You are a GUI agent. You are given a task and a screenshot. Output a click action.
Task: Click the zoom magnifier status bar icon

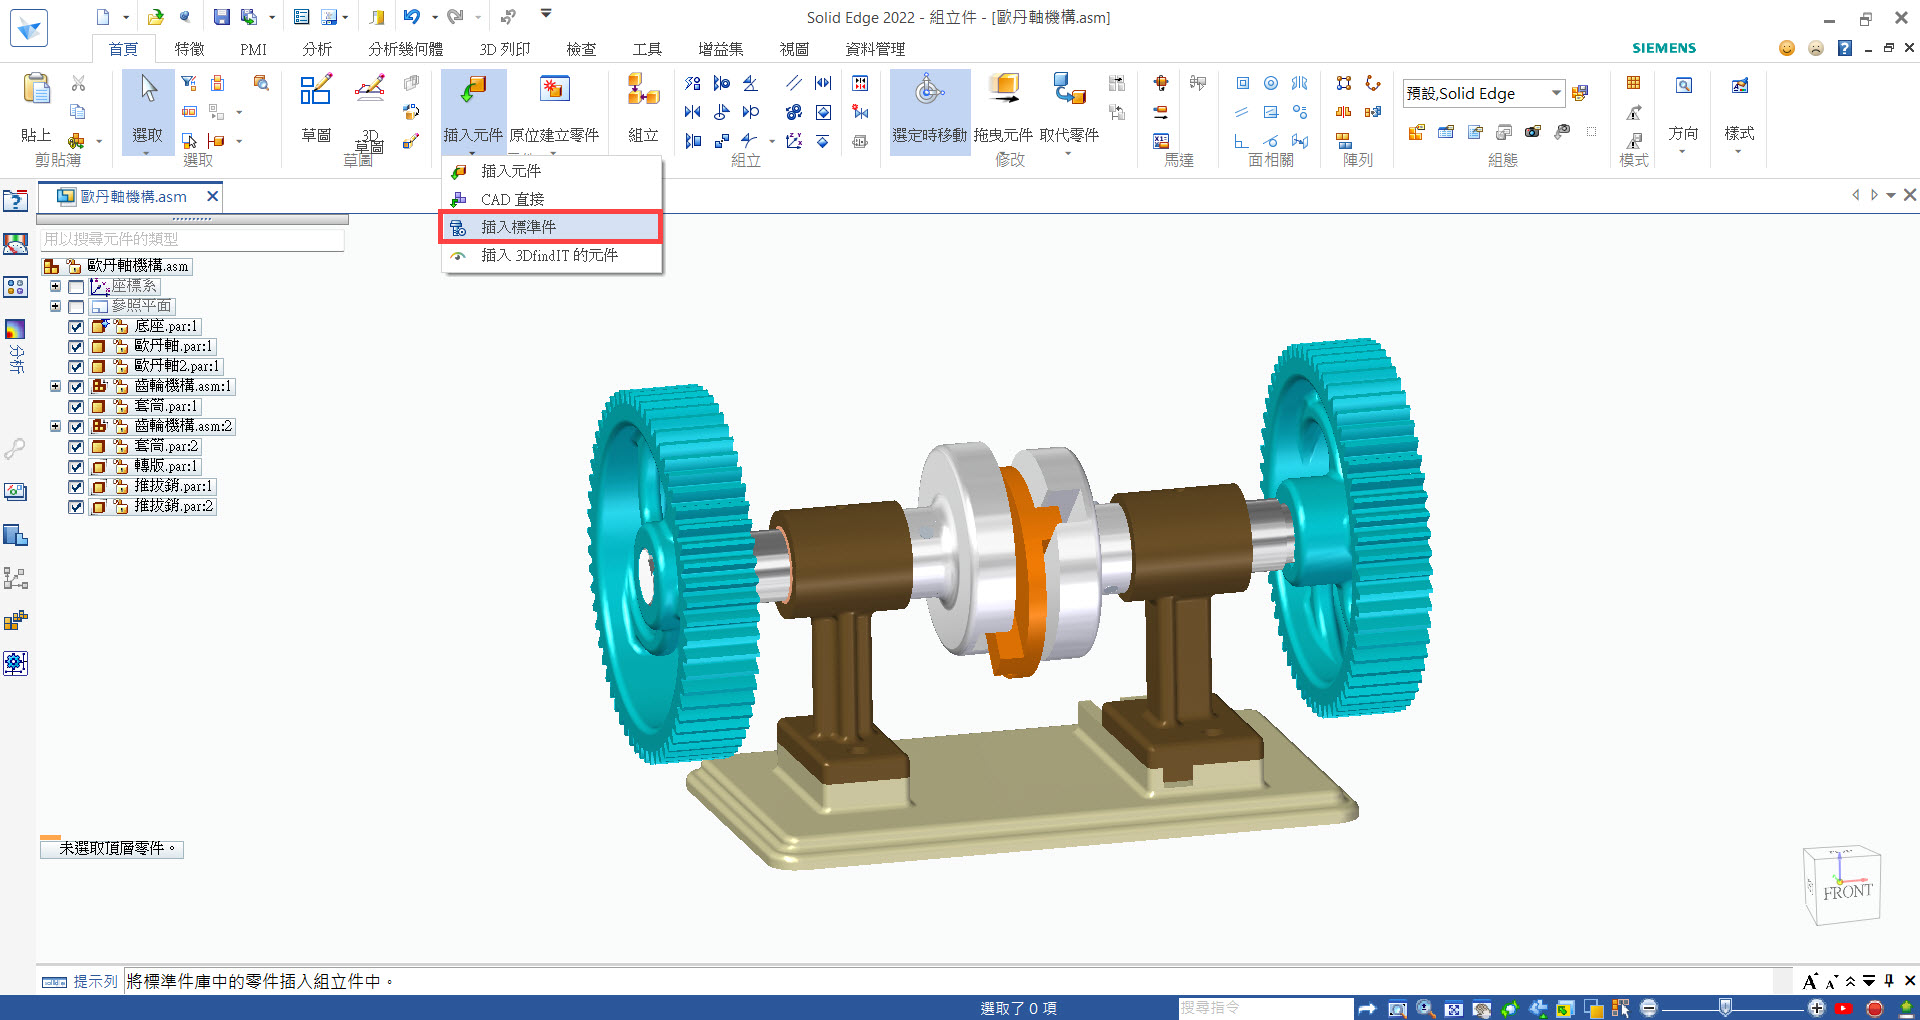point(1425,1008)
